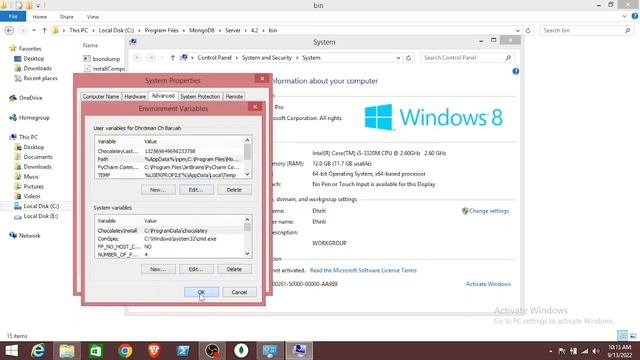
Task: Open Downloads under Favorites
Action: 38,69
